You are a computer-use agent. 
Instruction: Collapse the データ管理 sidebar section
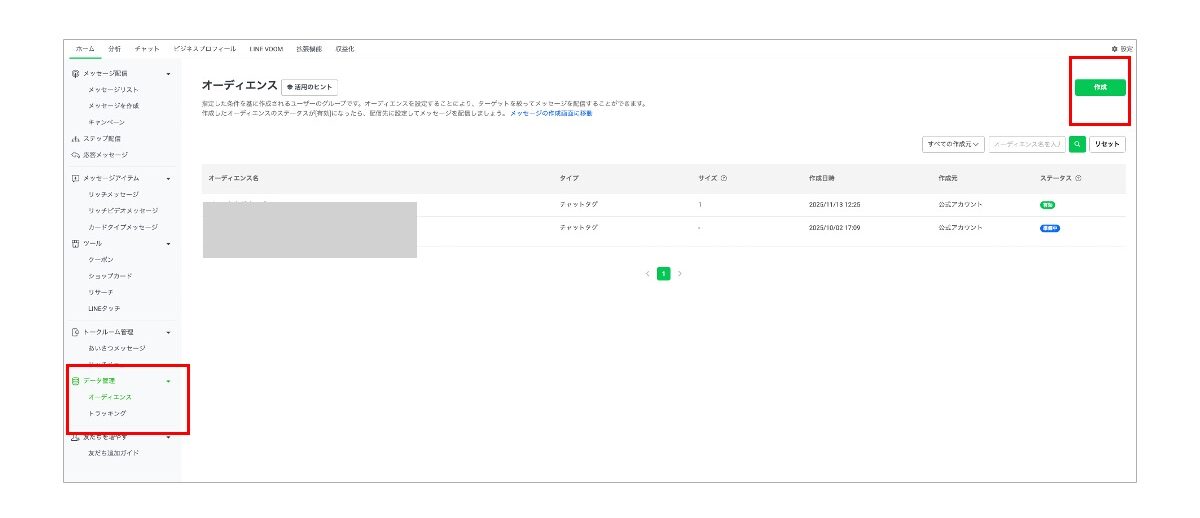pyautogui.click(x=168, y=381)
